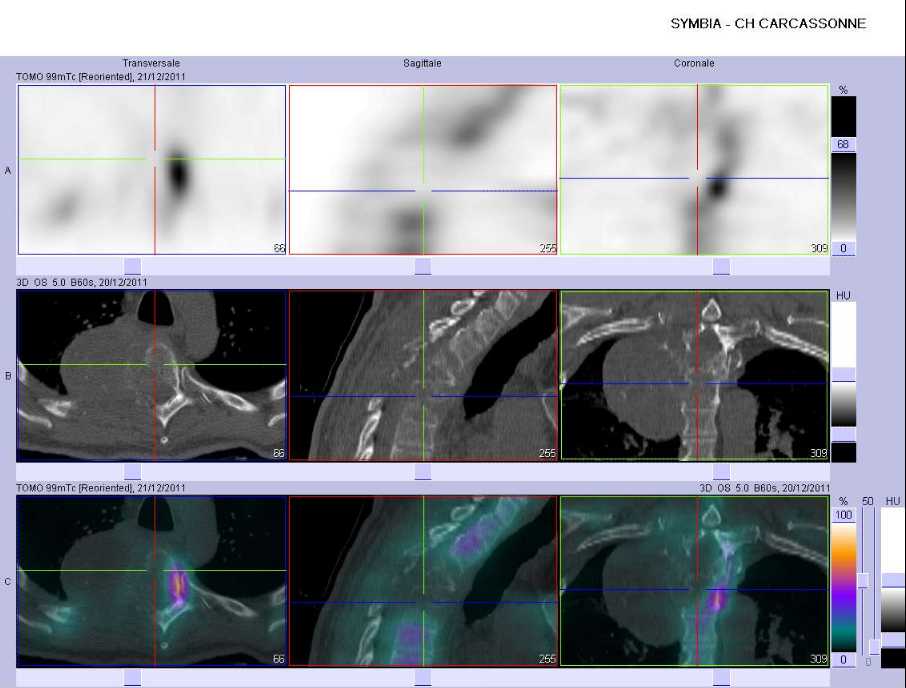Image resolution: width=906 pixels, height=688 pixels.
Task: Select the row C fused transversal image
Action: 152,581
